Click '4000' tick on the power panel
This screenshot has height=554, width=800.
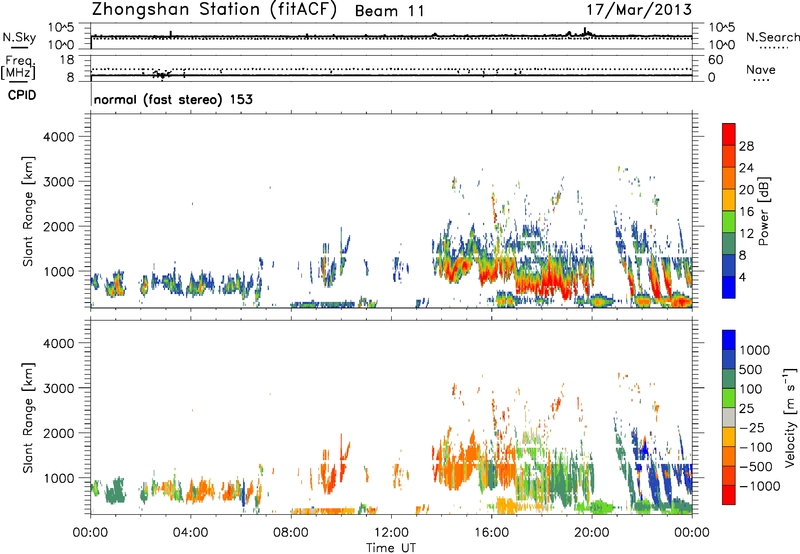click(x=59, y=137)
